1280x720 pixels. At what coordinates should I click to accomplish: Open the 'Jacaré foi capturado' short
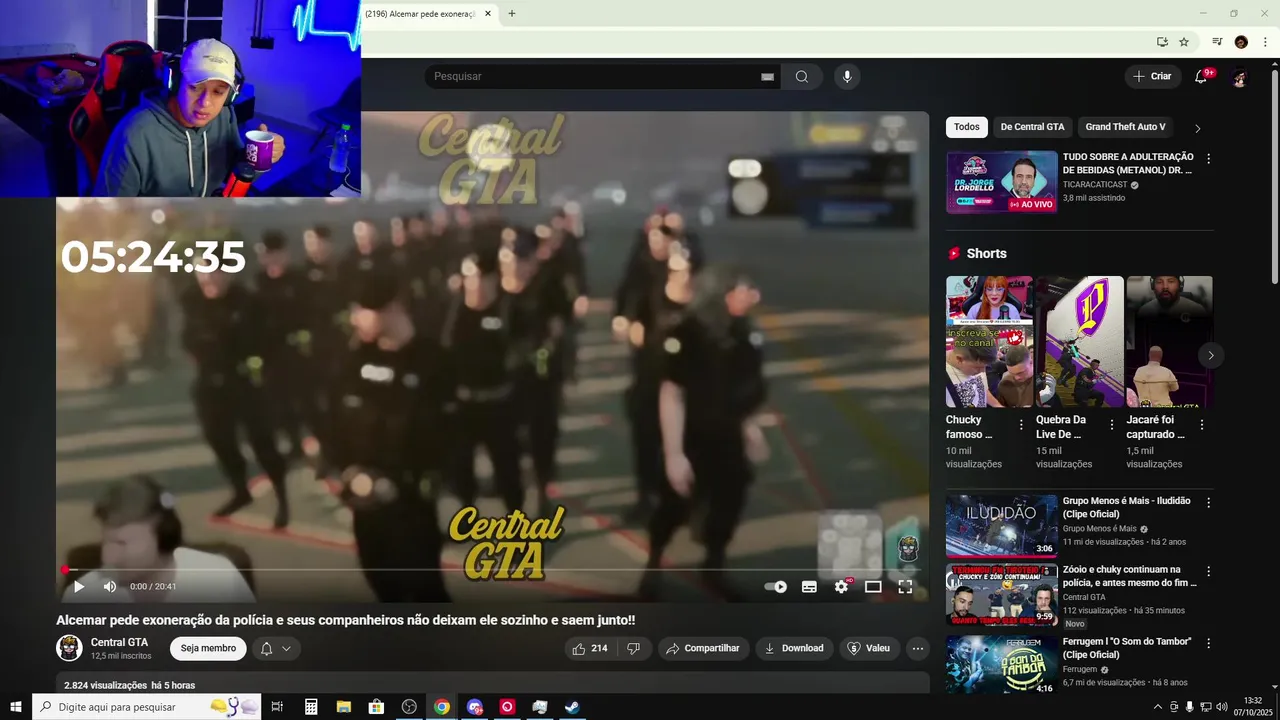tap(1169, 341)
